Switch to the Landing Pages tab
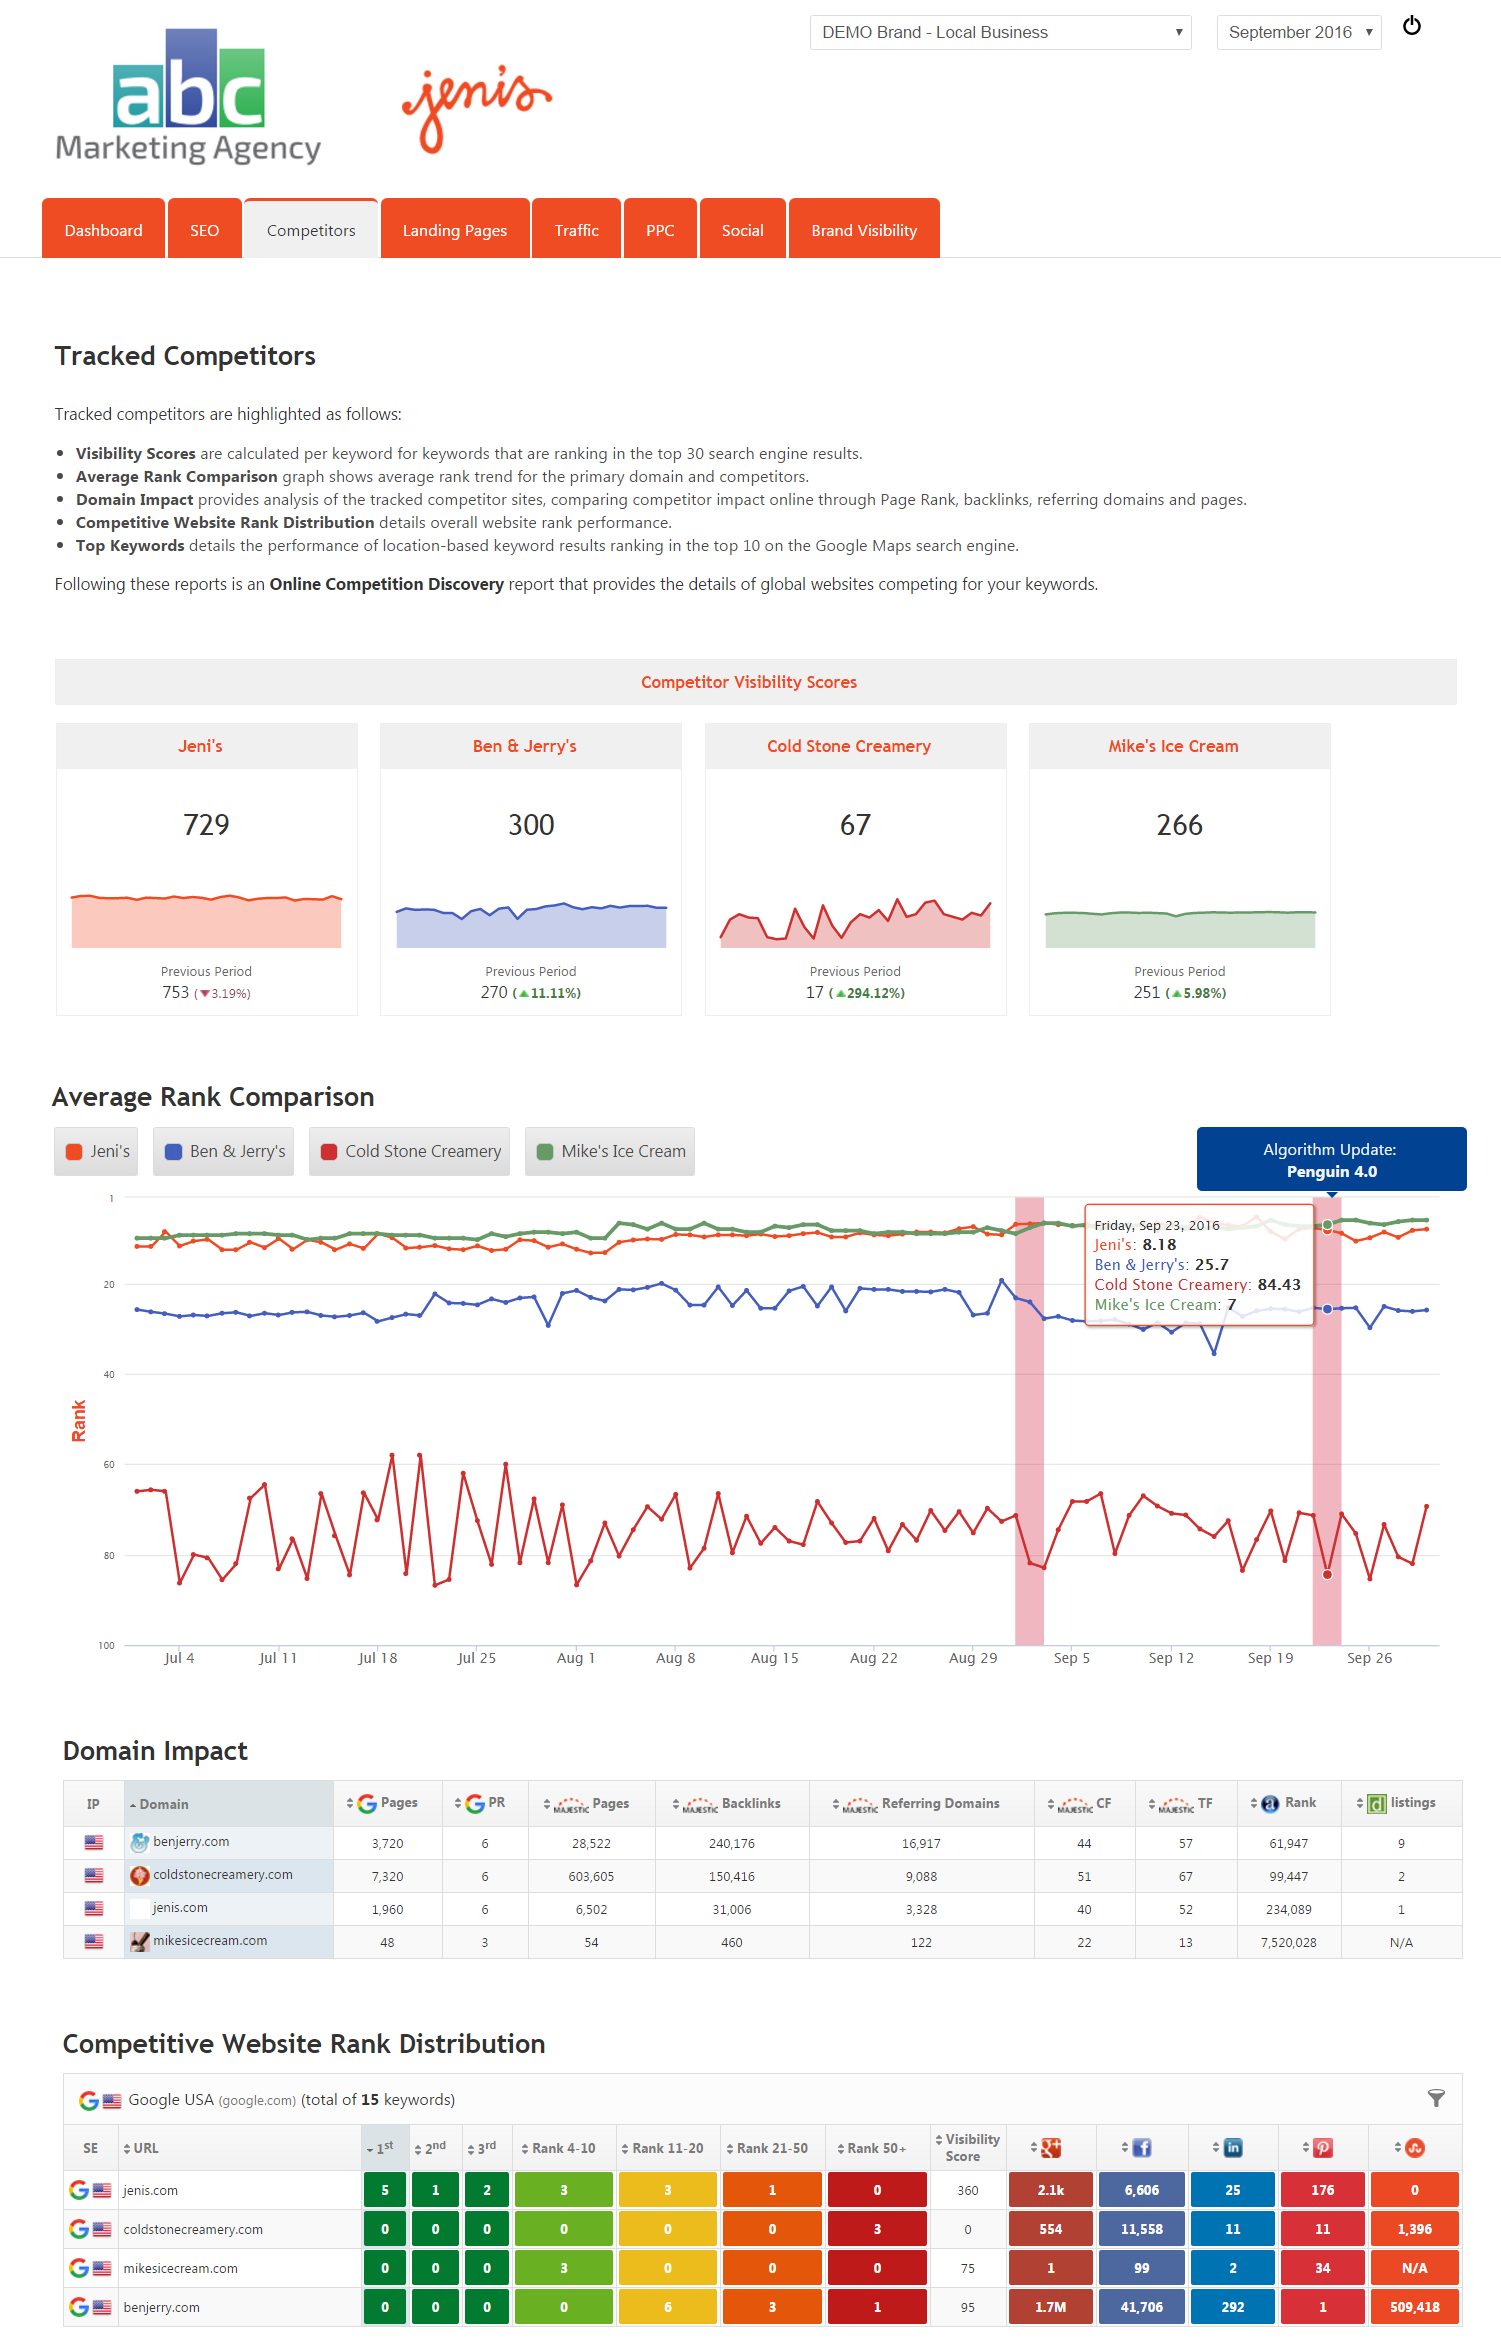1501x2341 pixels. click(455, 230)
